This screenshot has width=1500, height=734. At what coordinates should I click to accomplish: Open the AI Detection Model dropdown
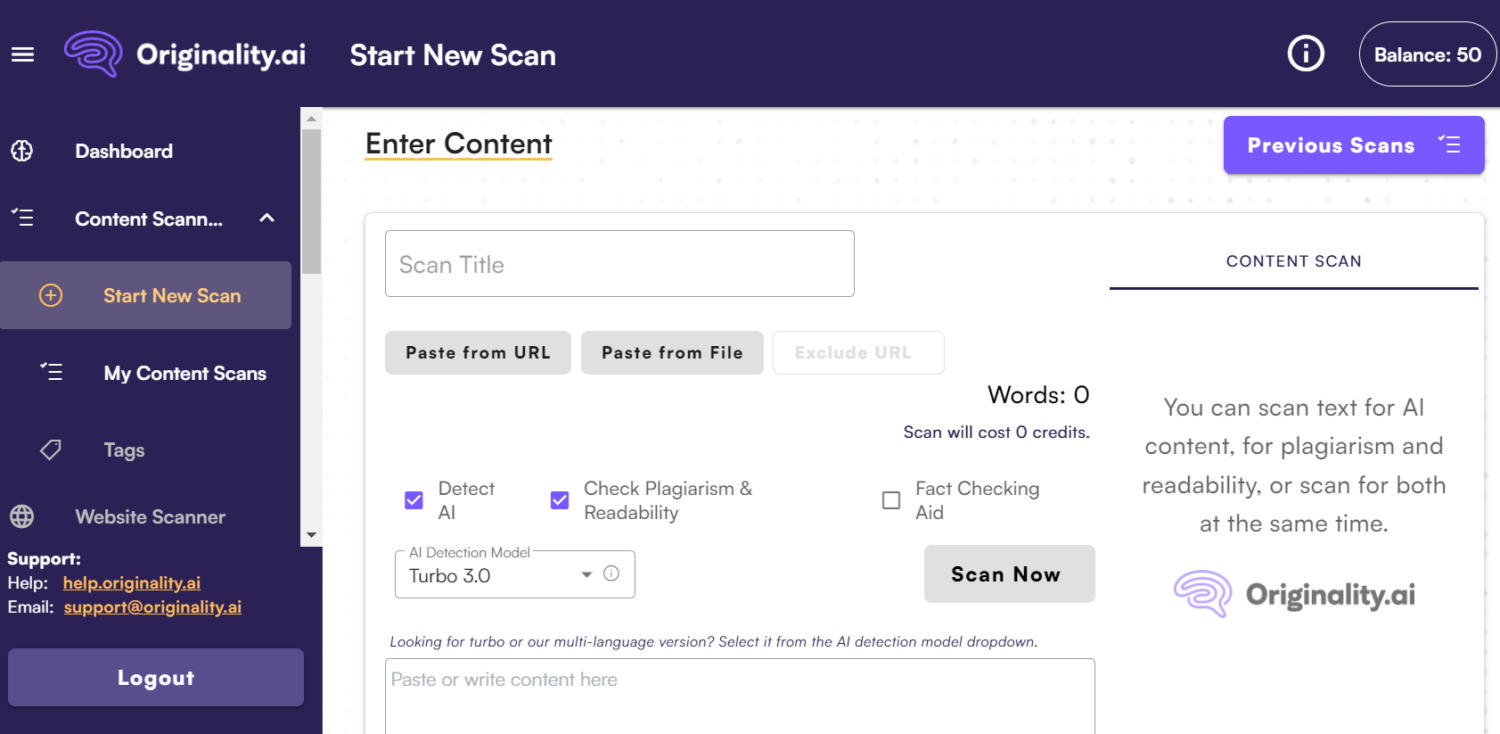coord(587,575)
